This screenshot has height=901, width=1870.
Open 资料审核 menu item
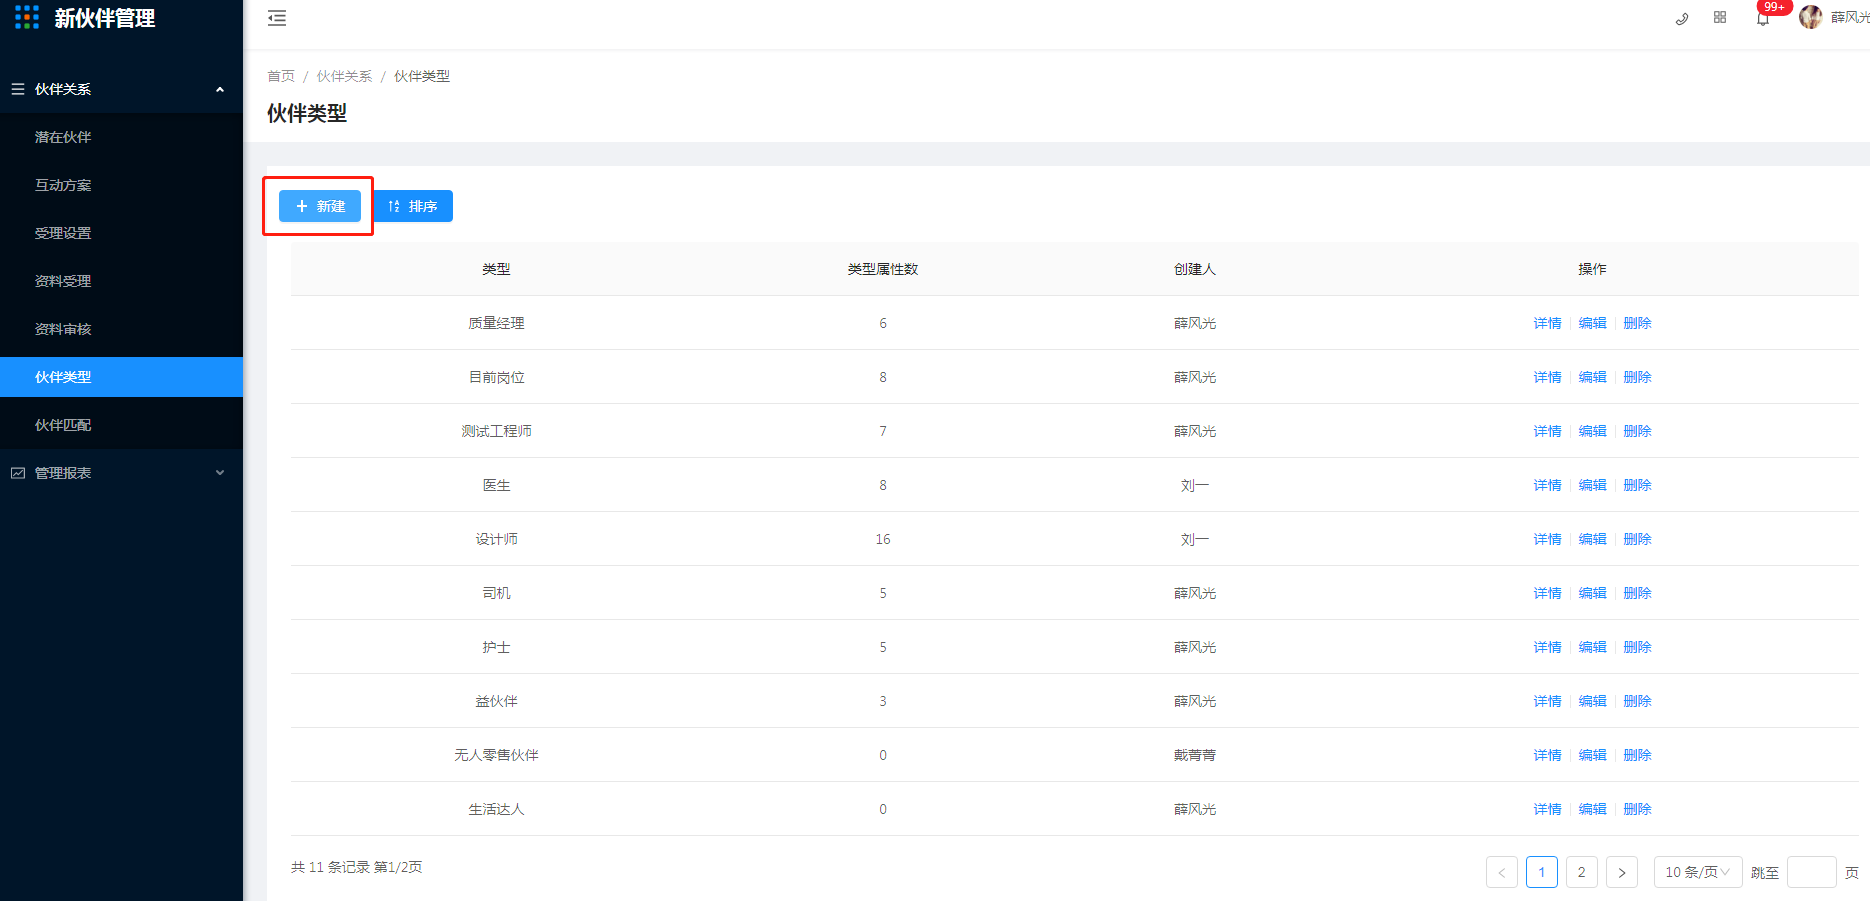click(x=121, y=329)
